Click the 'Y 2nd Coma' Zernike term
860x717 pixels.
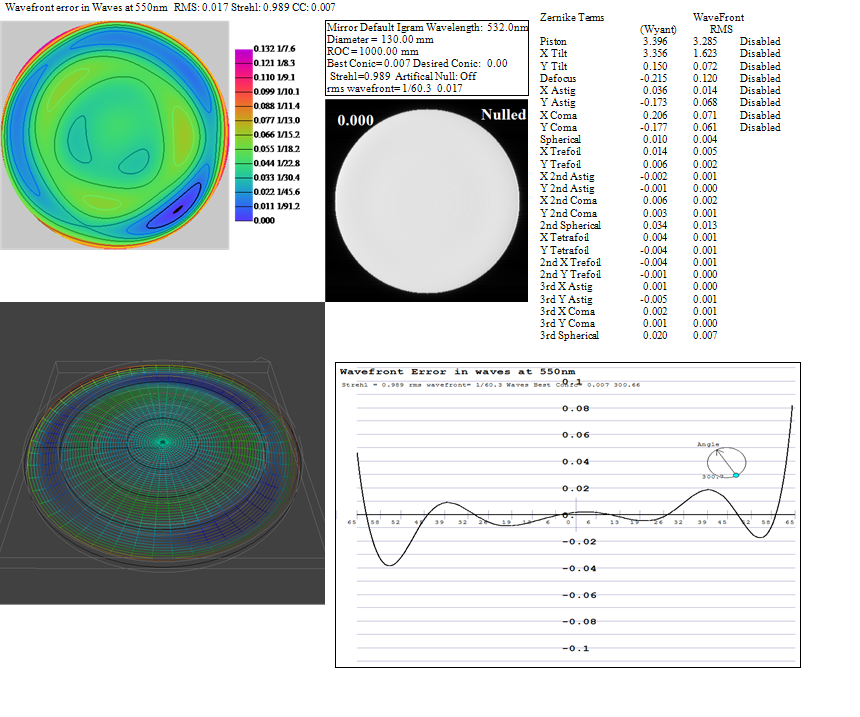tap(568, 213)
